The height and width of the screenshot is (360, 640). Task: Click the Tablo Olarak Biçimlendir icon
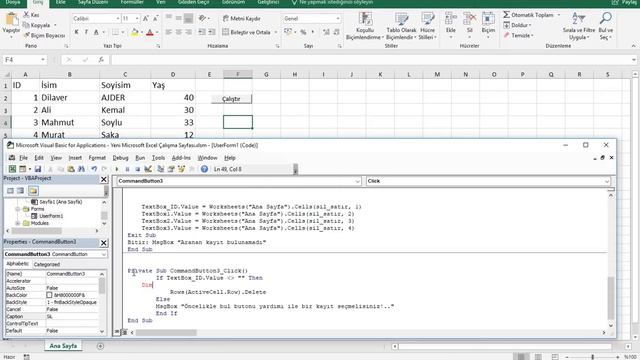[x=401, y=20]
